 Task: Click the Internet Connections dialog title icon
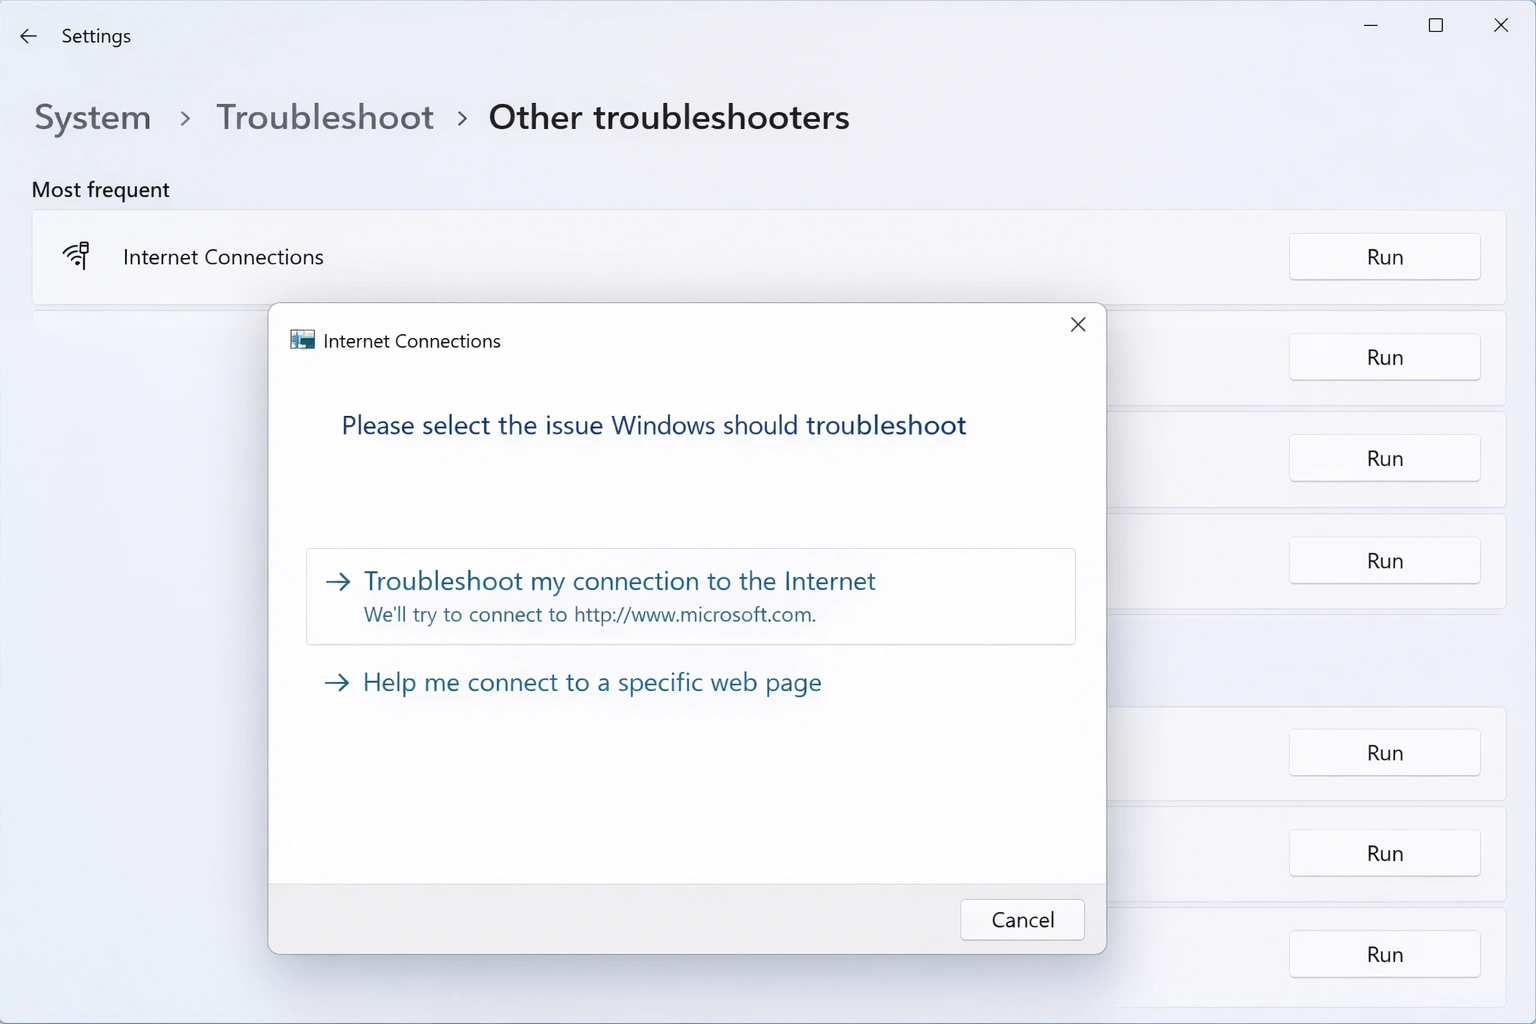tap(301, 340)
